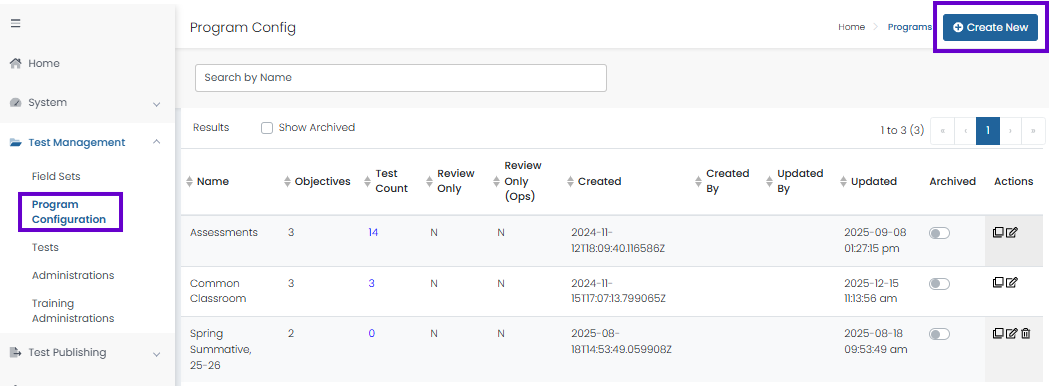The image size is (1049, 386).
Task: Click the 2025-08-18 09:53:49 am updated value
Action: click(876, 341)
